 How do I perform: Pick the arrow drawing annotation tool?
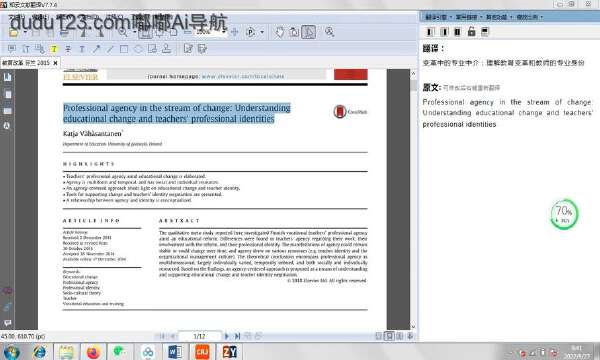pos(96,49)
